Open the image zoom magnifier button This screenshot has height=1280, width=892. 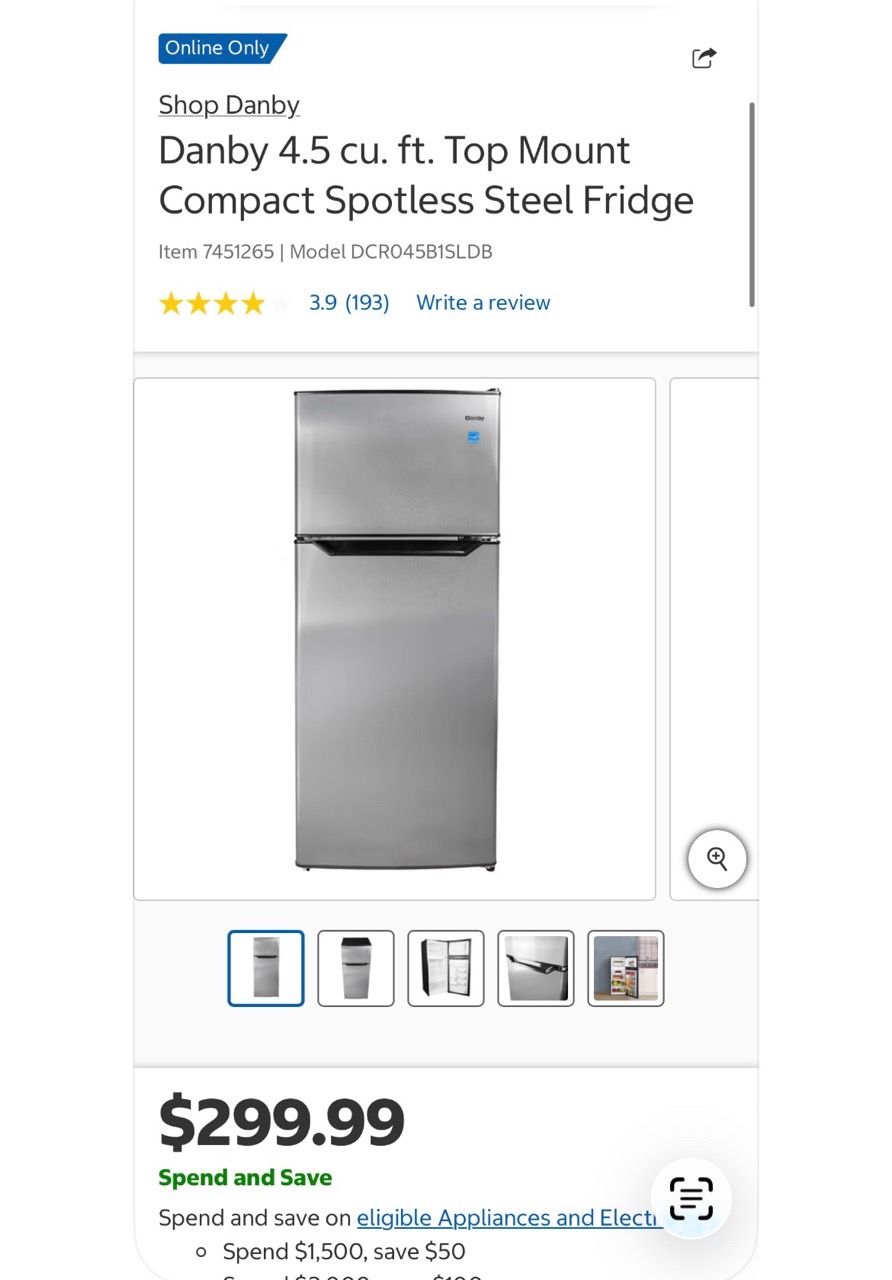(x=717, y=859)
